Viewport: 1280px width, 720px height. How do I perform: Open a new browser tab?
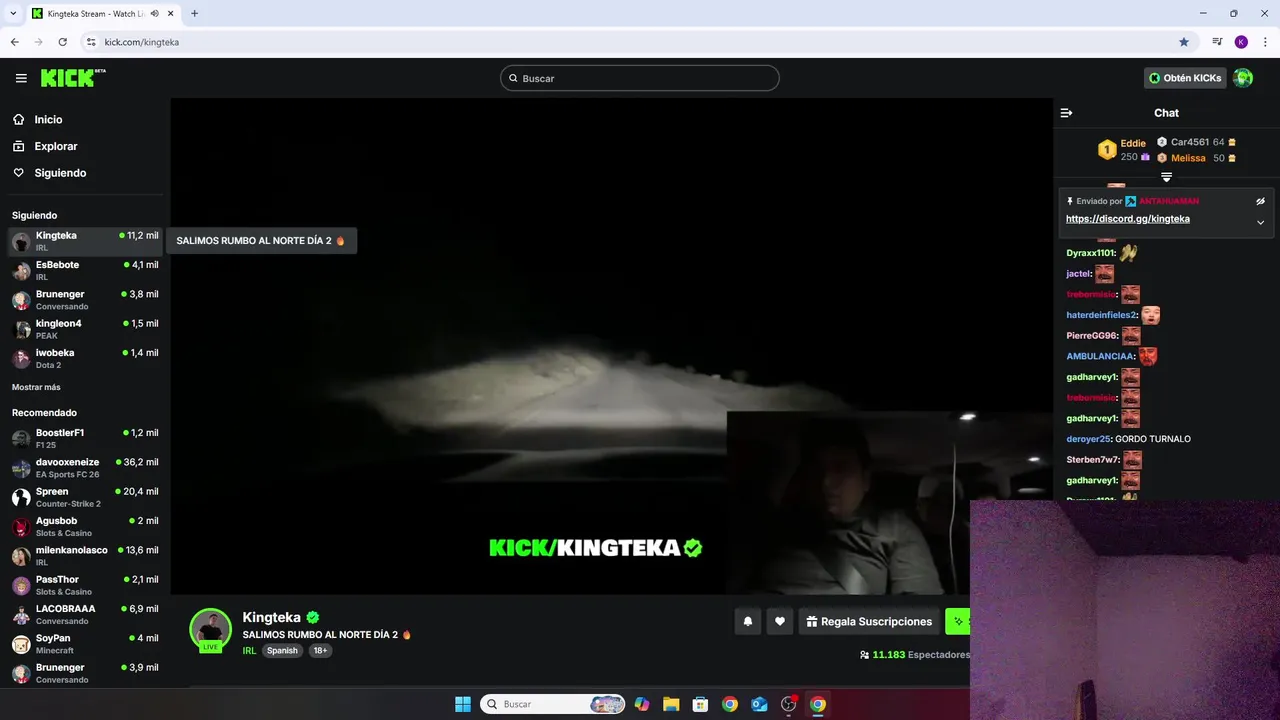coord(194,13)
